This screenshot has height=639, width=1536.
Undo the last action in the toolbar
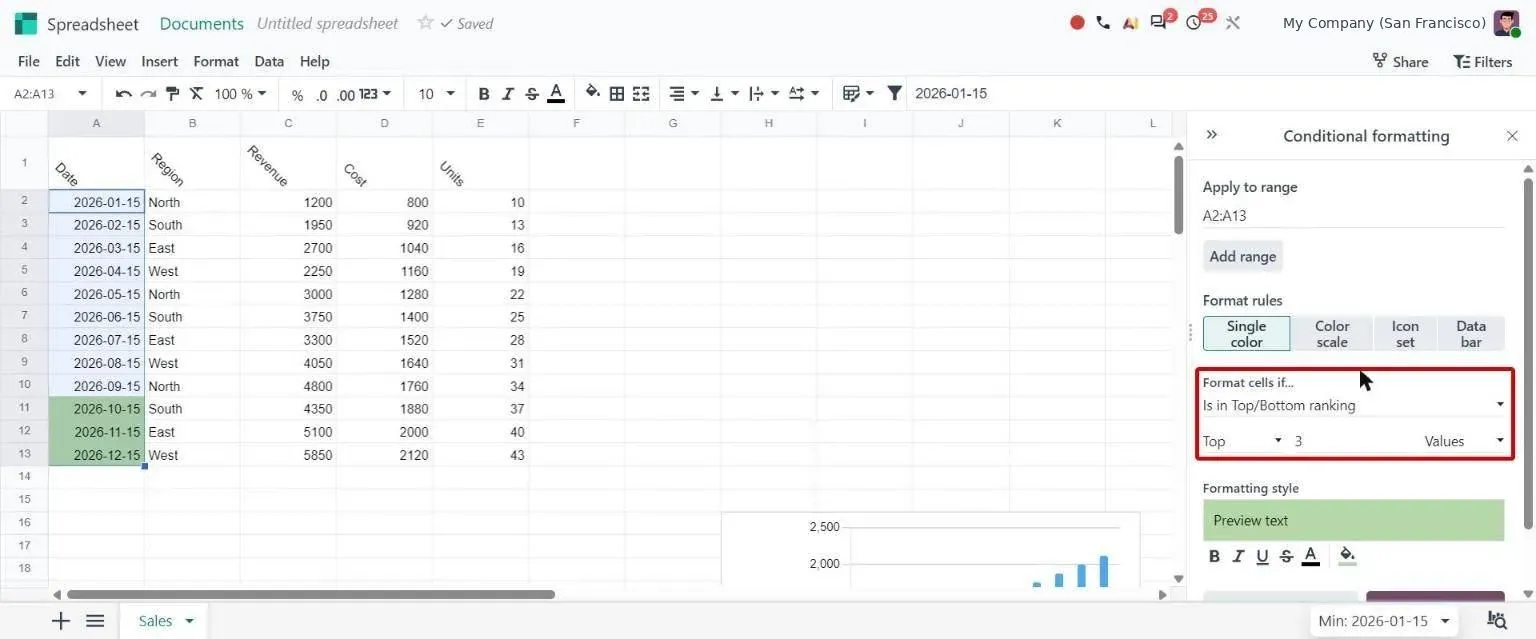(124, 94)
